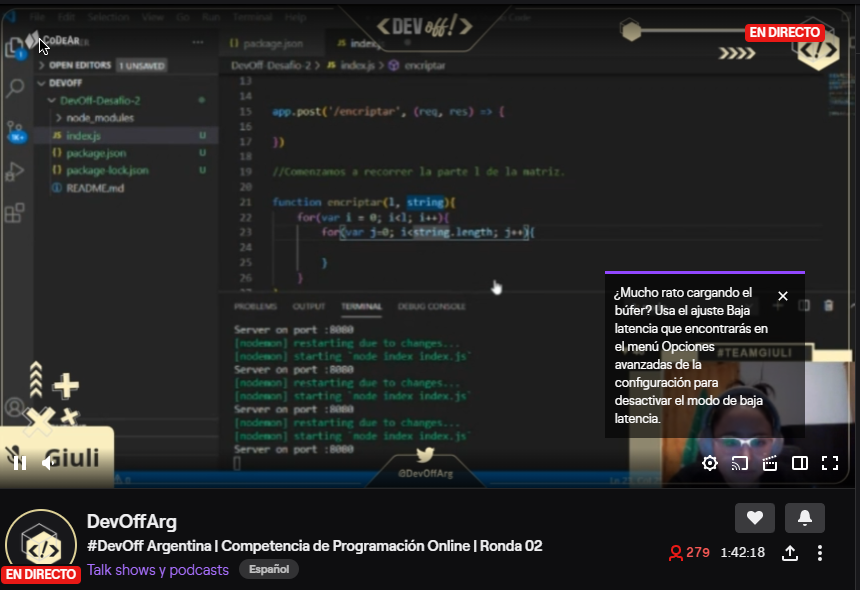Image resolution: width=860 pixels, height=590 pixels.
Task: Expand node_modules folder
Action: tap(100, 118)
